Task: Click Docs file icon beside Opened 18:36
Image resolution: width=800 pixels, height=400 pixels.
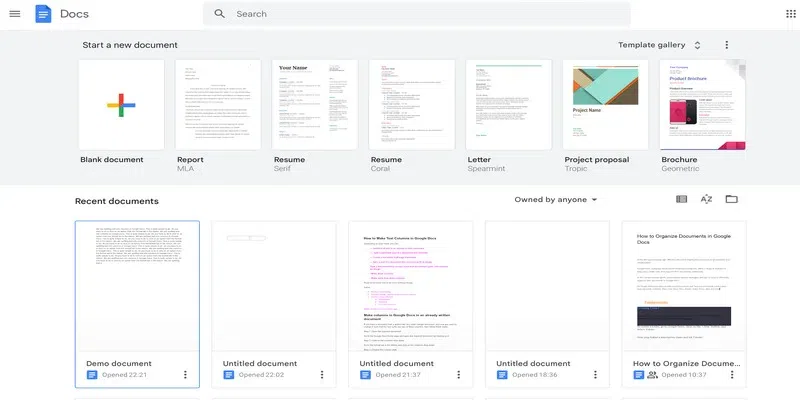Action: tap(502, 375)
